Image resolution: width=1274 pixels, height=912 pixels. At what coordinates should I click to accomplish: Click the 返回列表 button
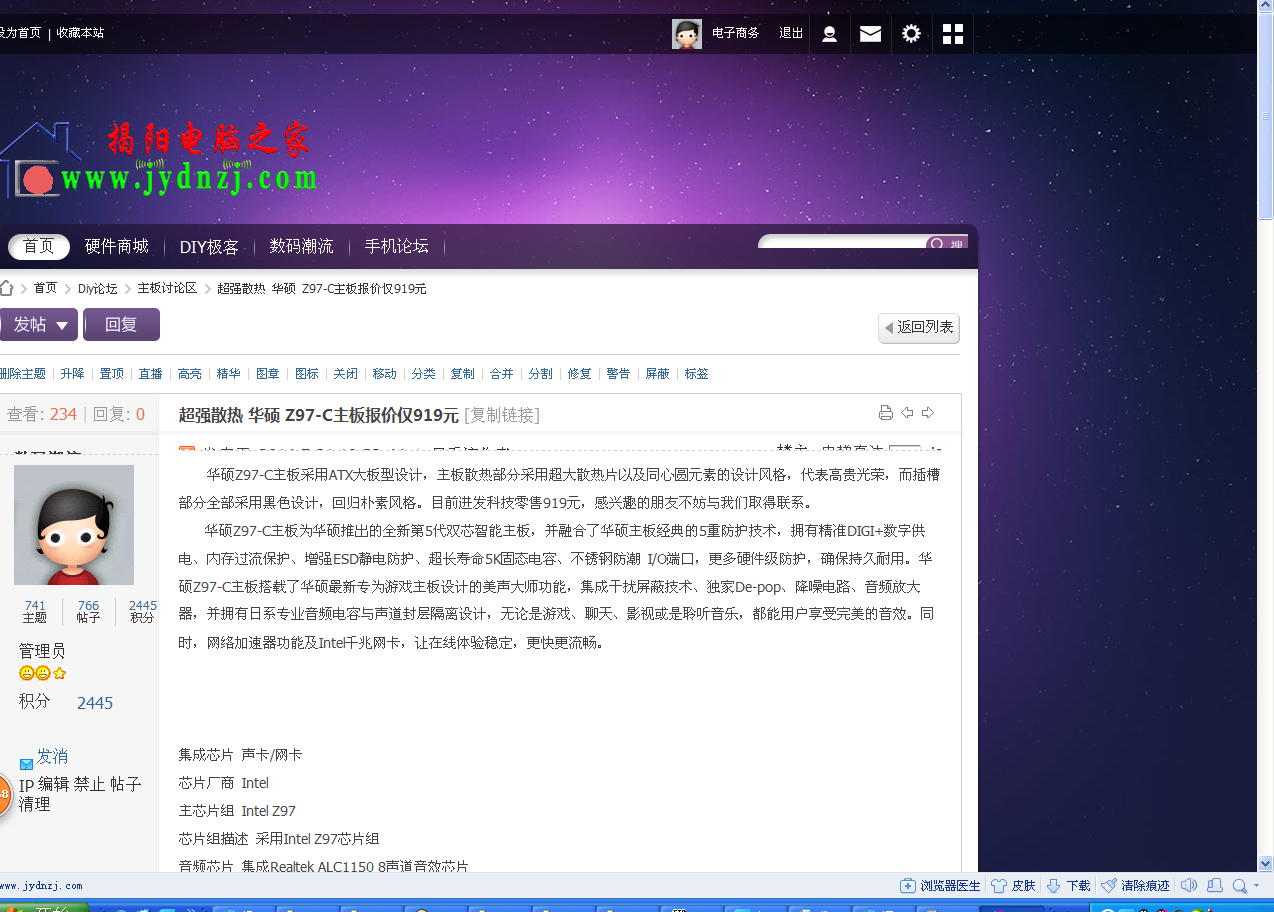tap(919, 327)
